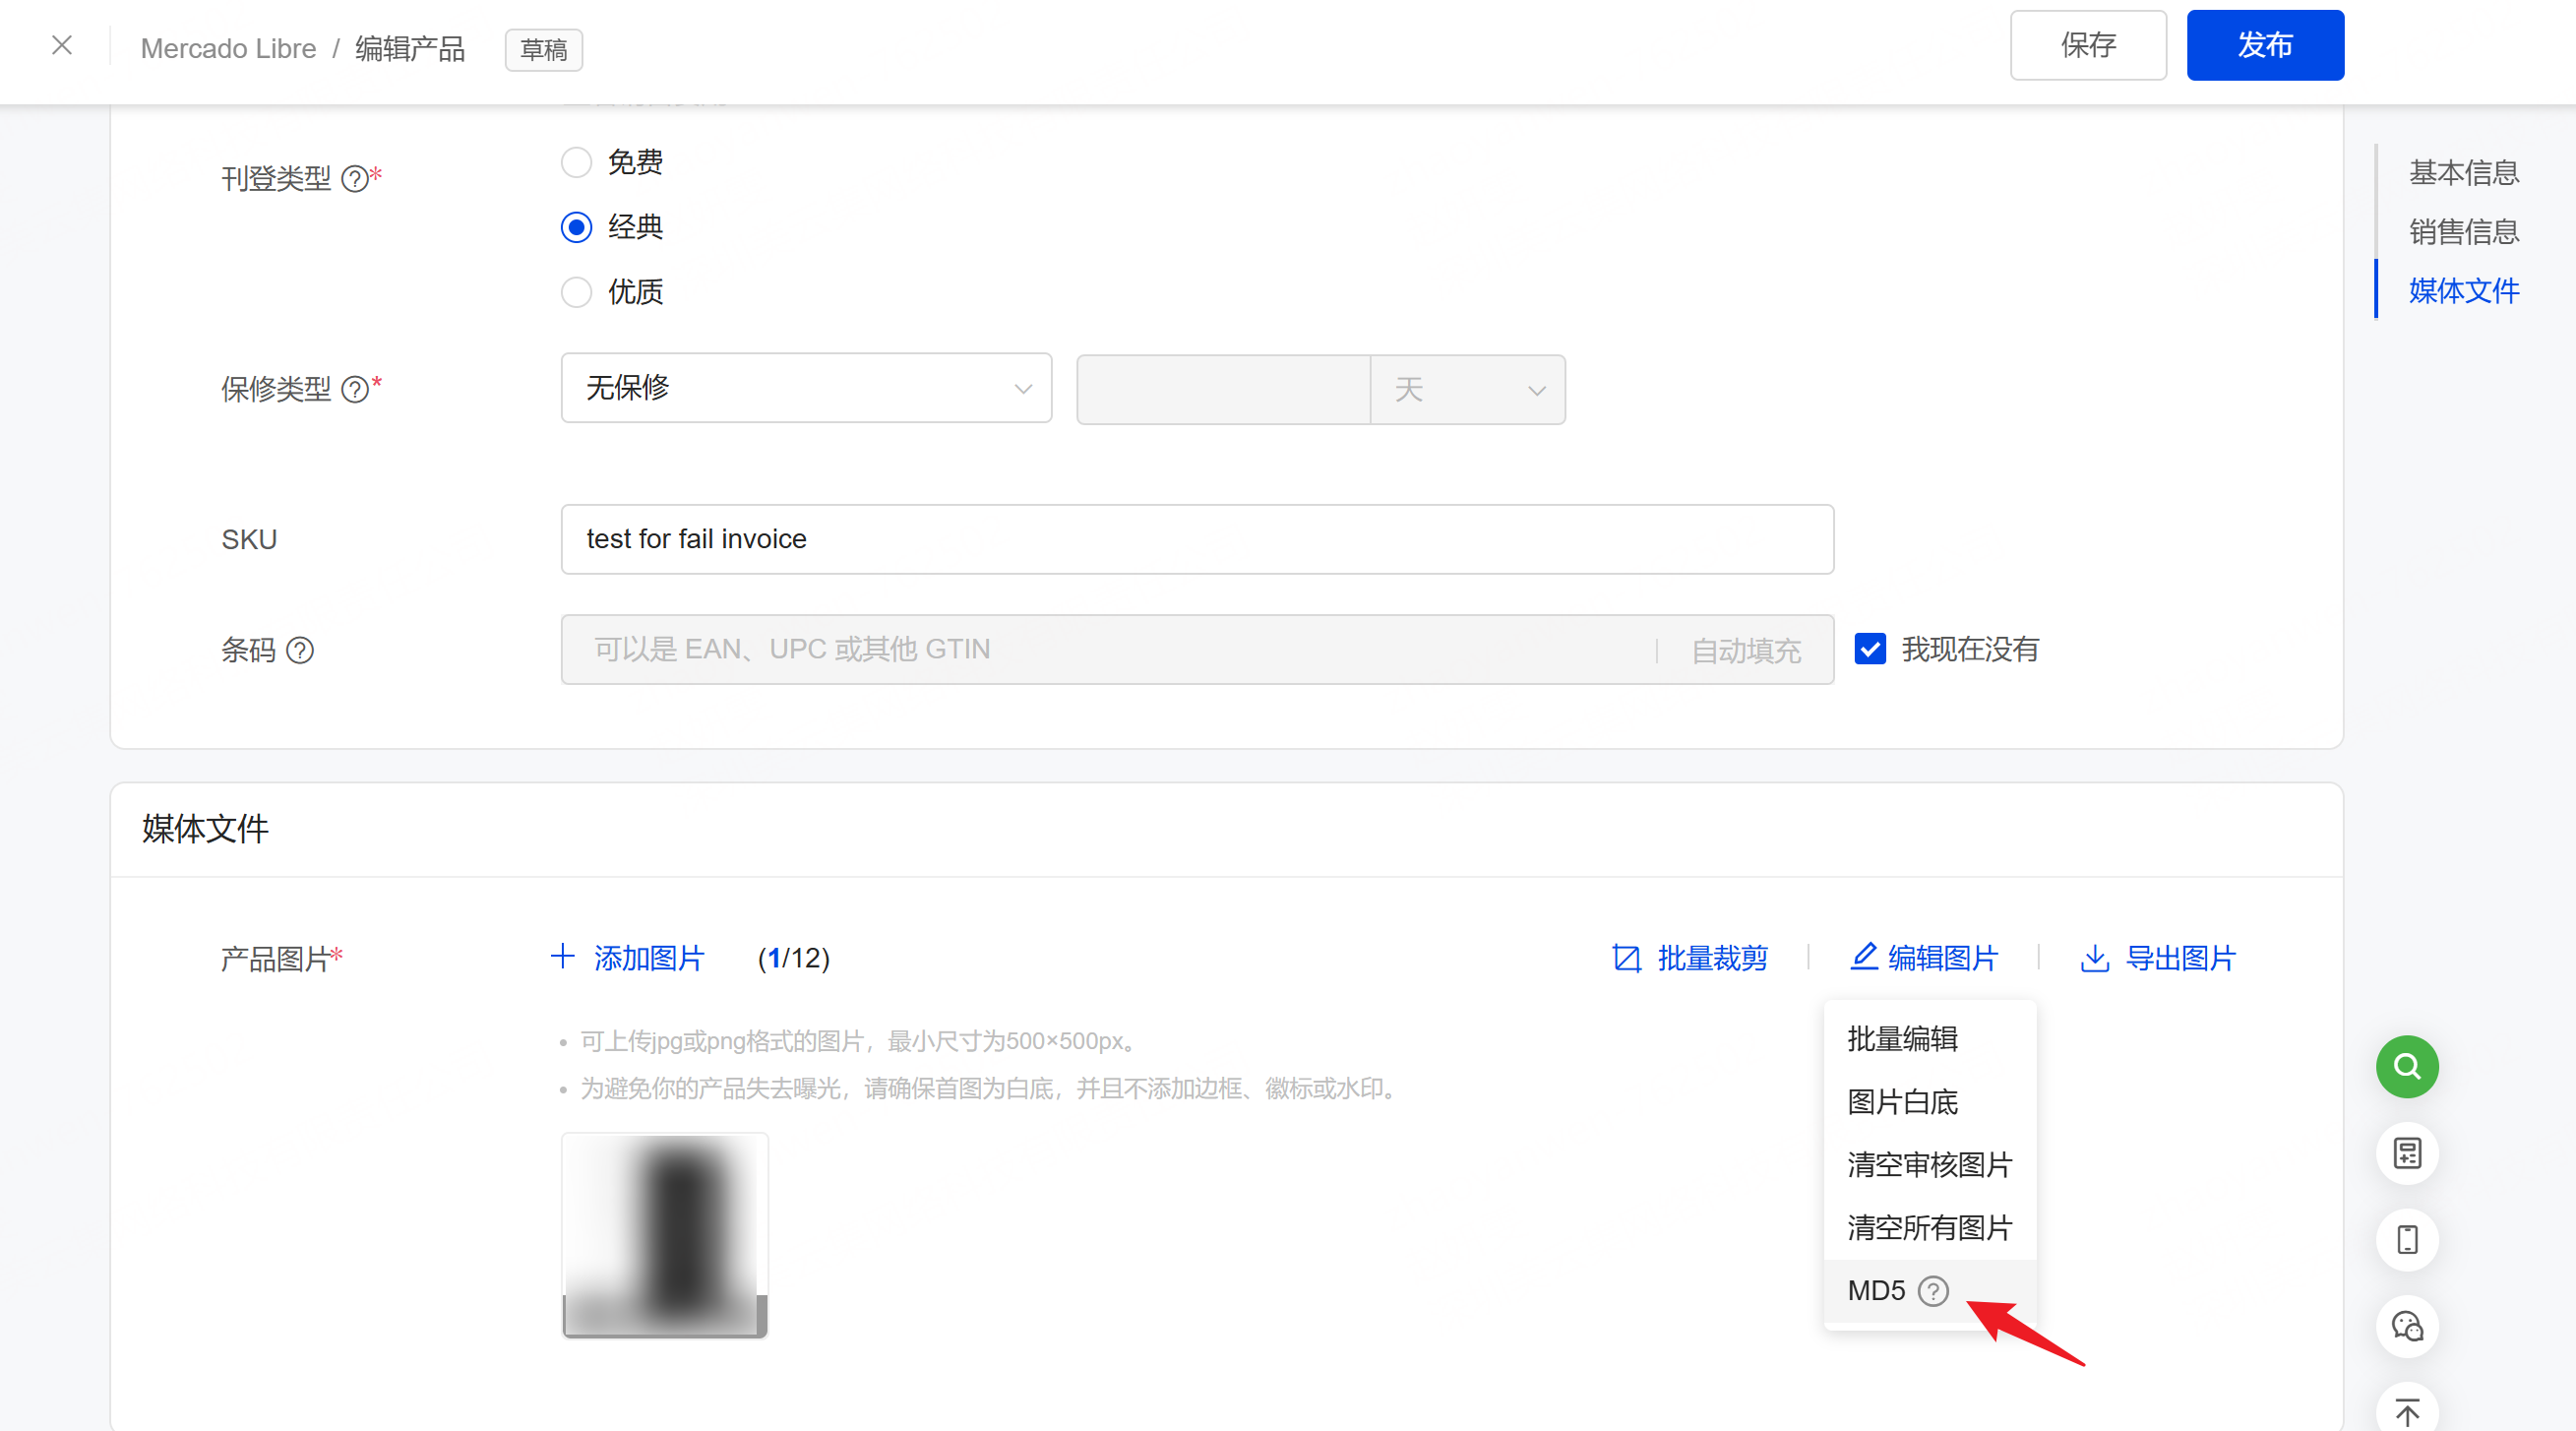Expand the 天 unit dropdown
The height and width of the screenshot is (1431, 2576).
pos(1466,390)
